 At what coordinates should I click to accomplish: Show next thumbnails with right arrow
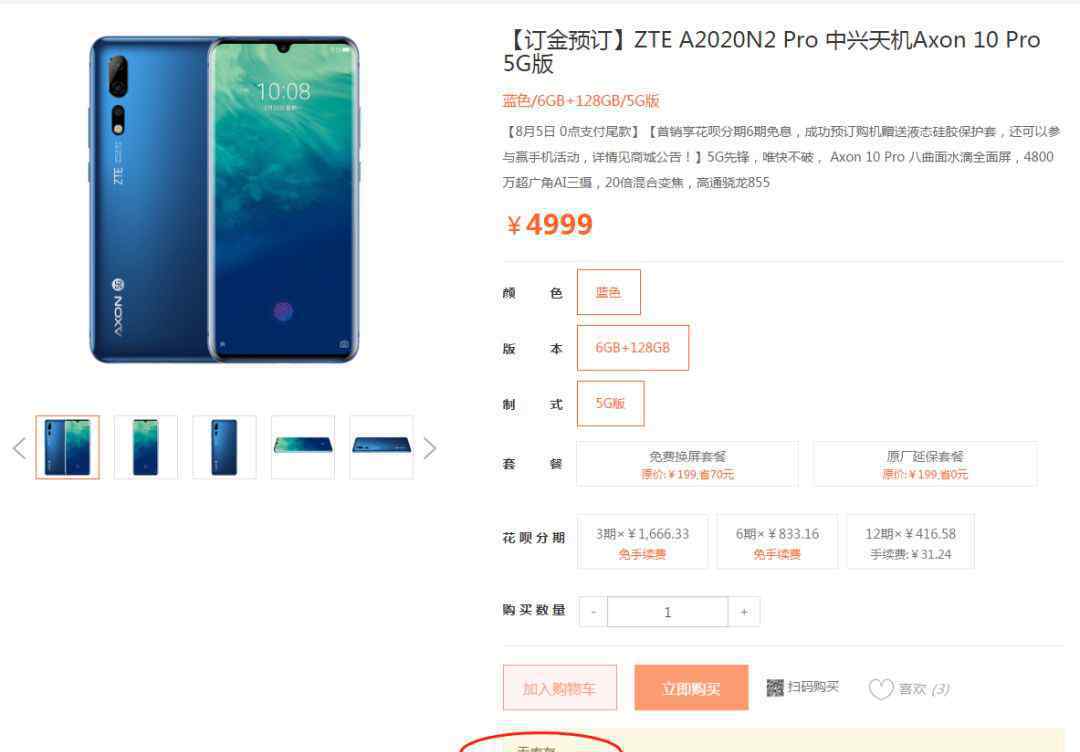tap(430, 448)
